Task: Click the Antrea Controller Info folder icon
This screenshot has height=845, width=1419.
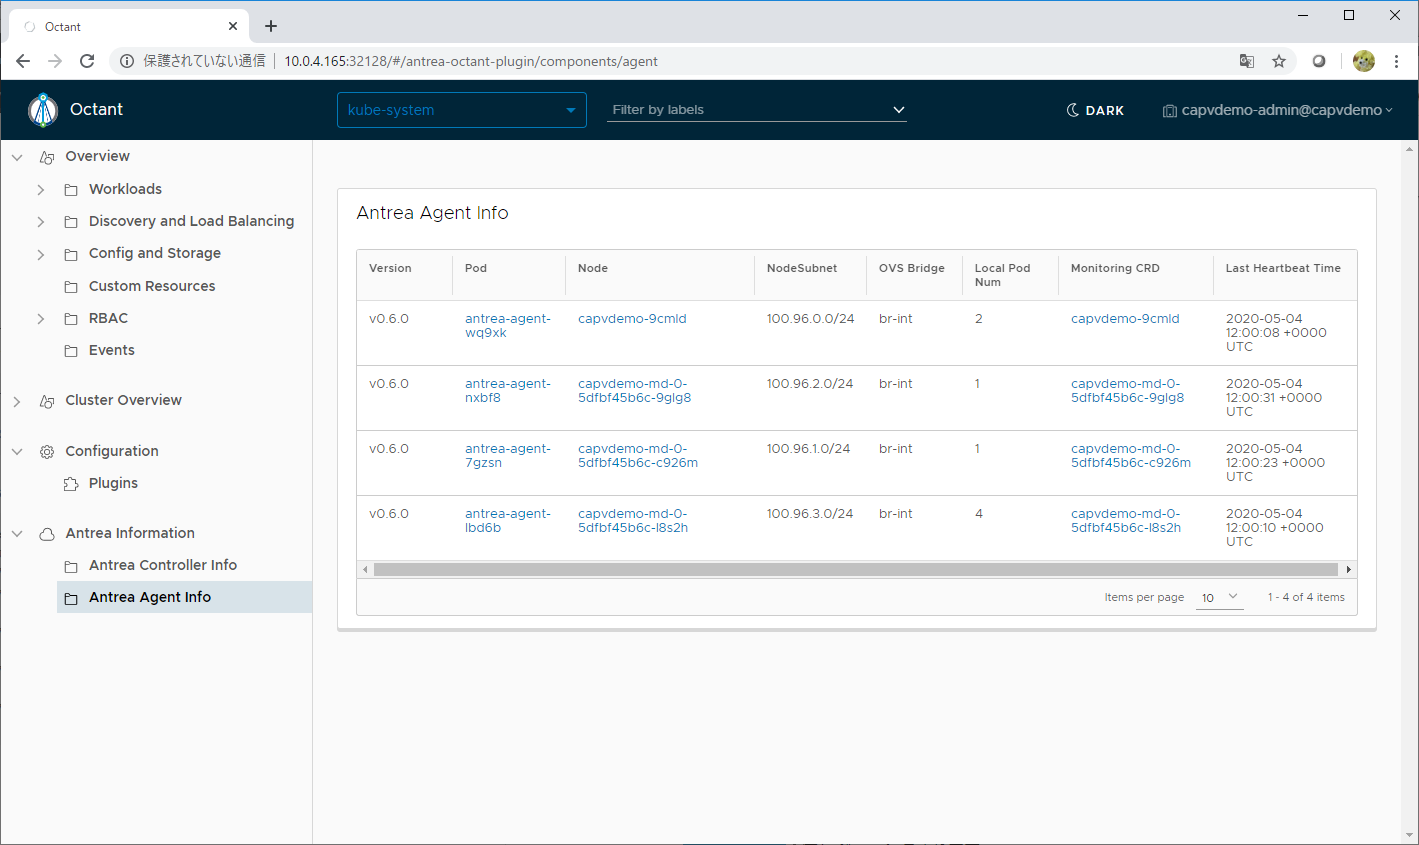Action: click(71, 566)
